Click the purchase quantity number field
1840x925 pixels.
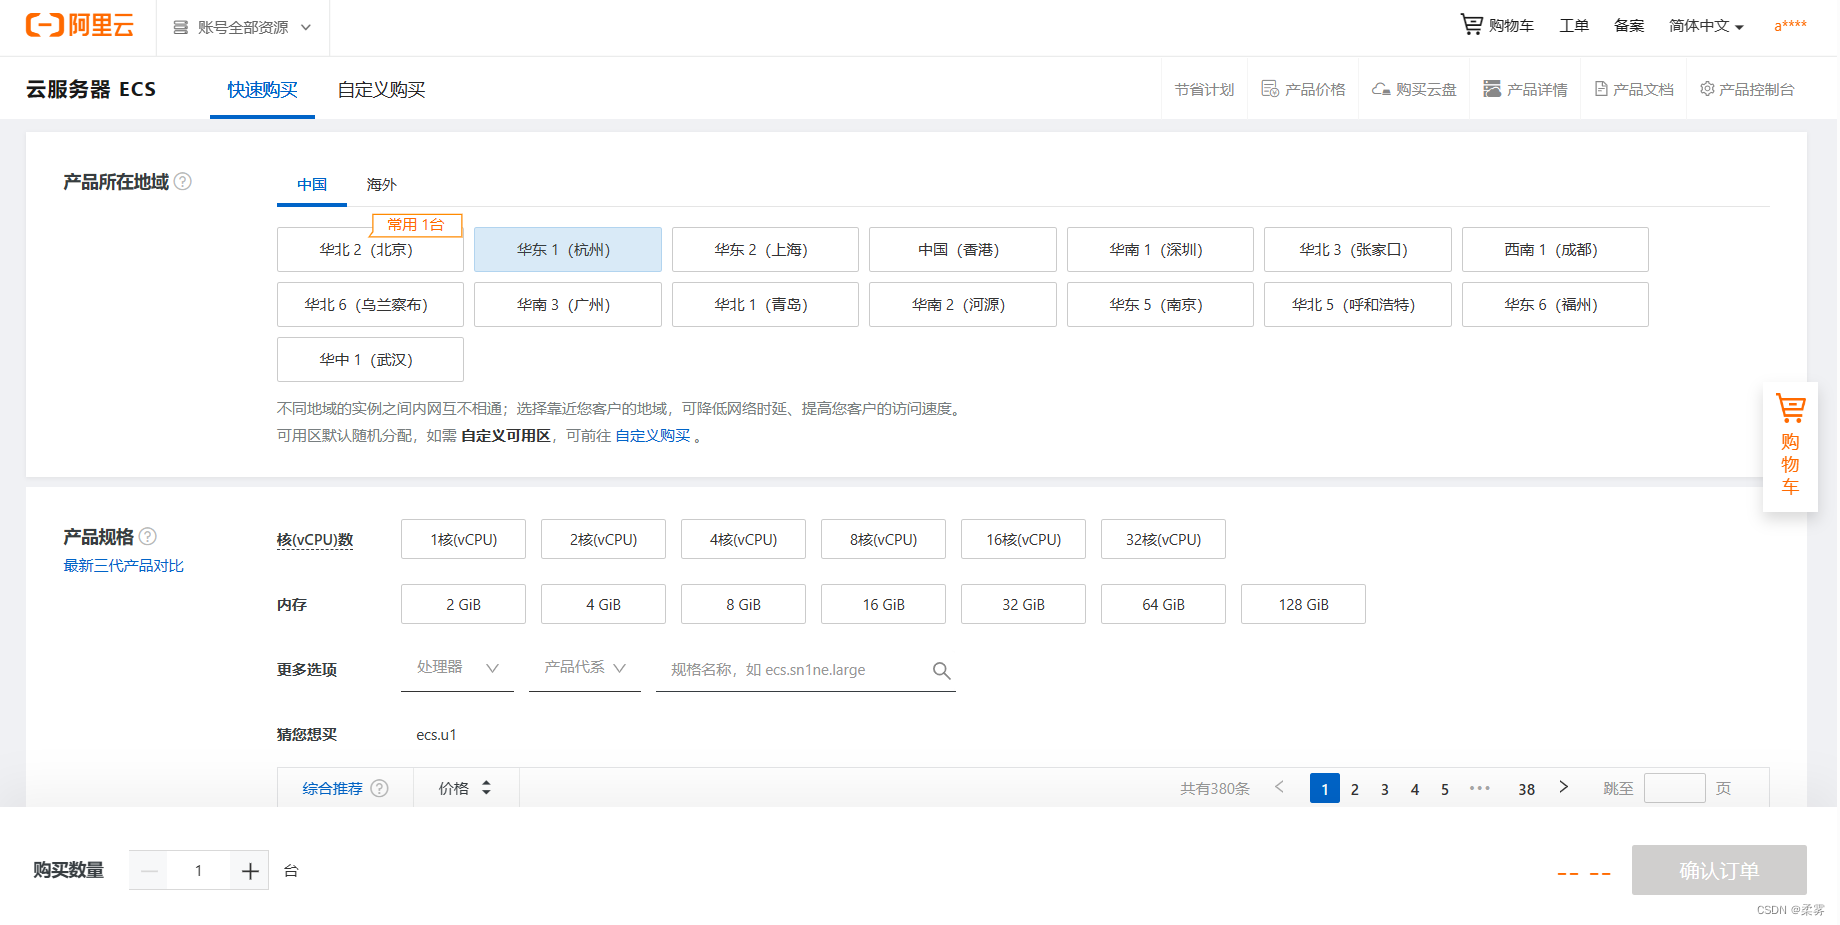click(x=199, y=871)
